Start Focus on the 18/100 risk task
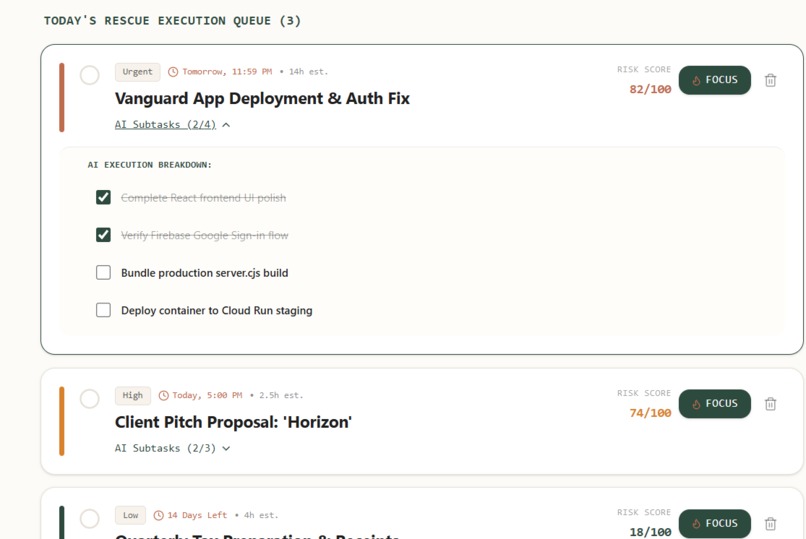Image resolution: width=806 pixels, height=539 pixels. 715,524
